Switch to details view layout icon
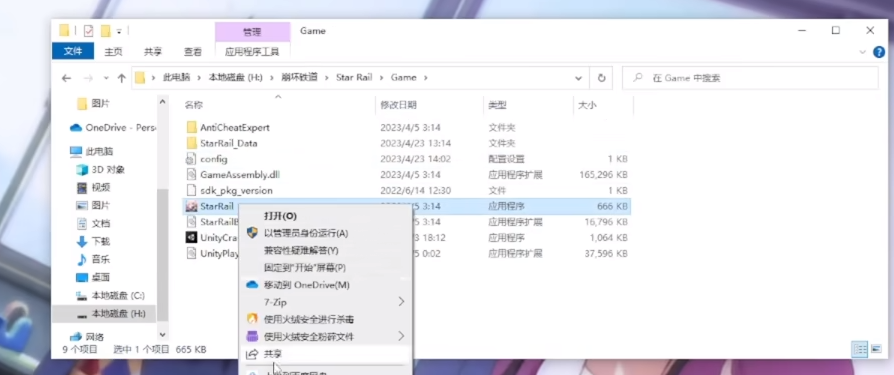Viewport: 894px width, 375px height. pyautogui.click(x=860, y=349)
